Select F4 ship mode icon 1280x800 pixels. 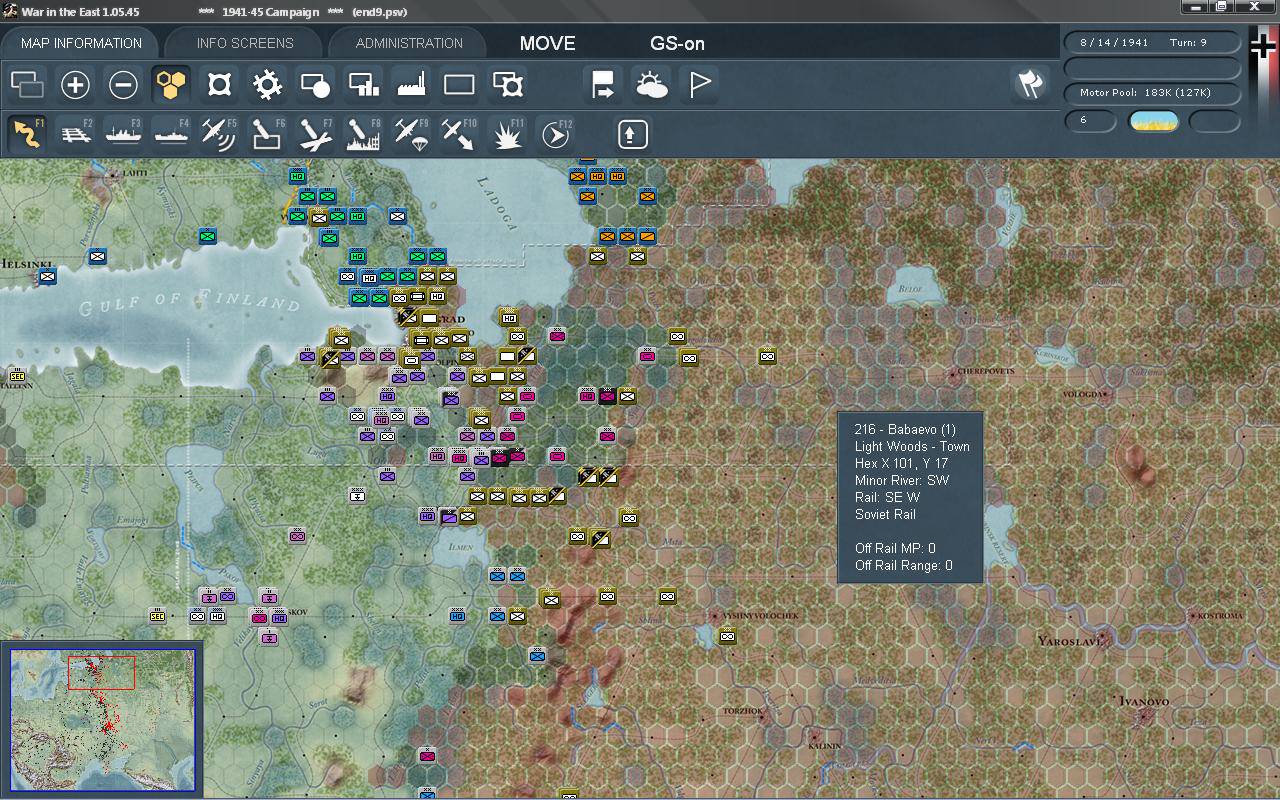171,134
